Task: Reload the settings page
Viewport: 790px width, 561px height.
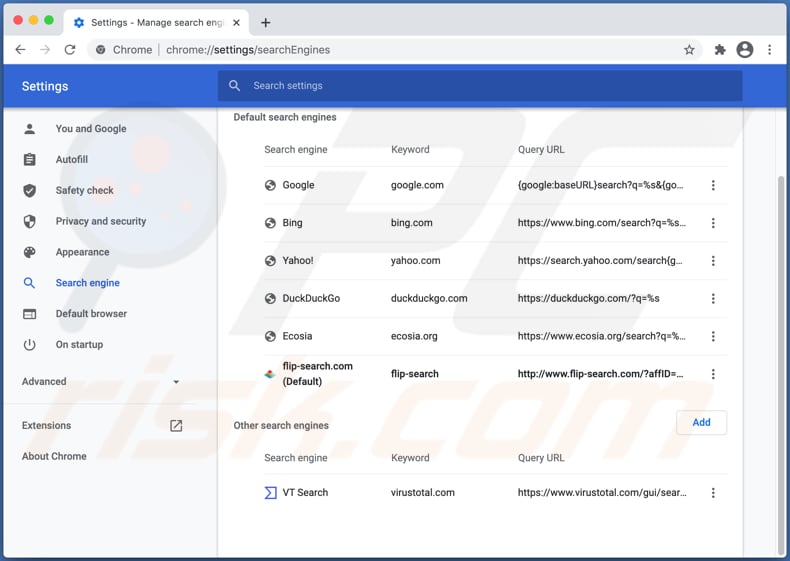Action: tap(70, 49)
